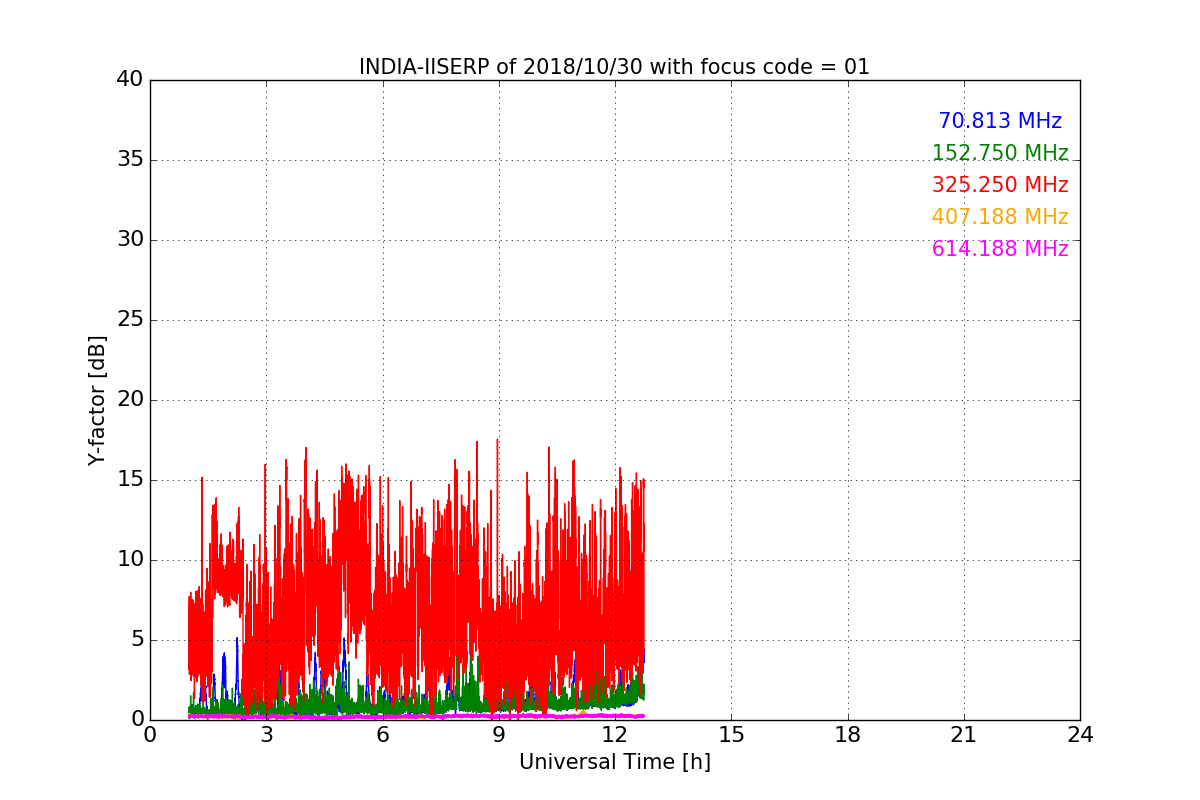This screenshot has width=1200, height=800.
Task: Click the x-axis tick label 12
Action: click(x=615, y=735)
